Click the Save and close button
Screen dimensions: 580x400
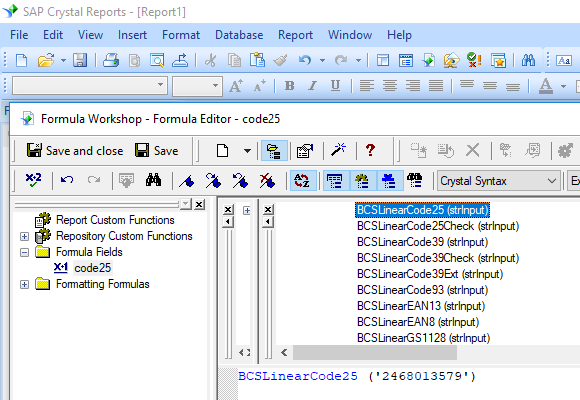point(75,151)
